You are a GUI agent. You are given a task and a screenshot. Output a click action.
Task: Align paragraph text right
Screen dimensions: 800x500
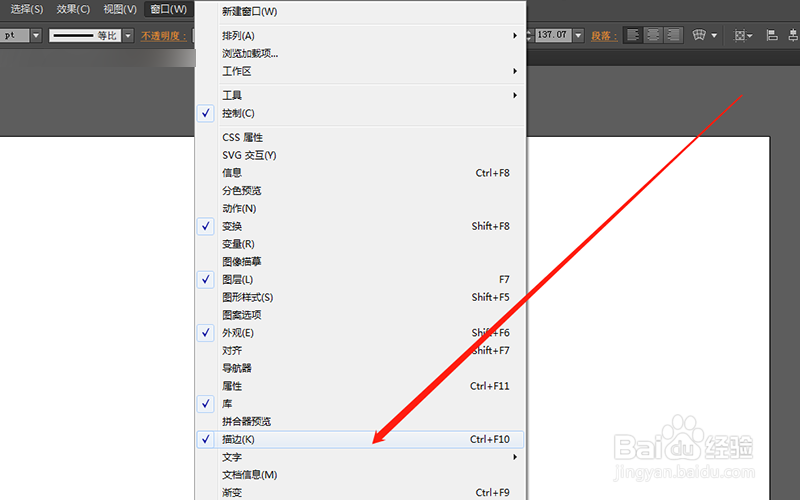point(673,35)
